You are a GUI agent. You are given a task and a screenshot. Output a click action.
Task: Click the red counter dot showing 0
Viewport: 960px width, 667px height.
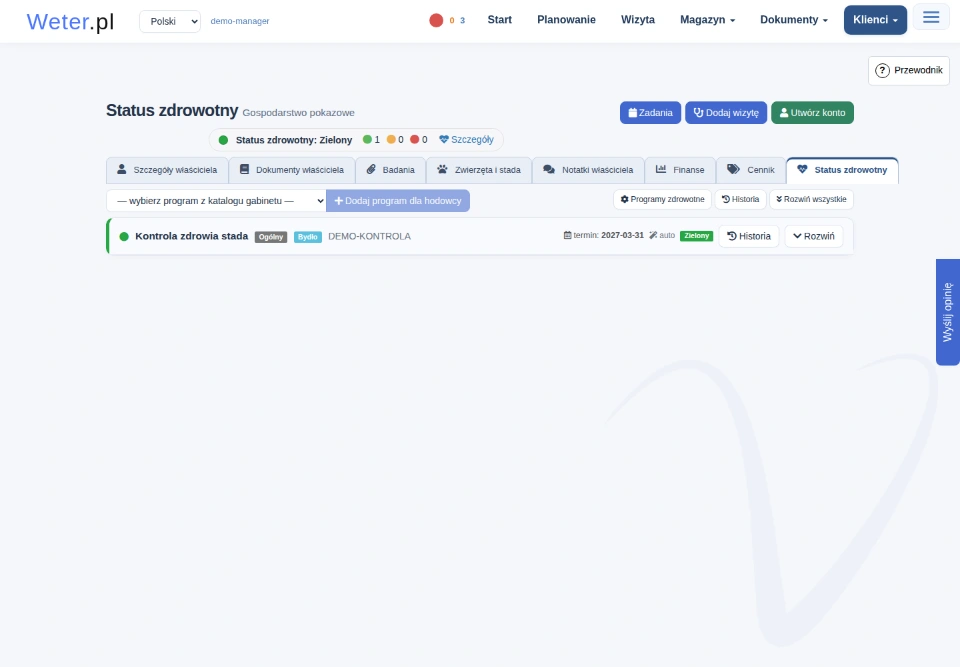point(414,140)
